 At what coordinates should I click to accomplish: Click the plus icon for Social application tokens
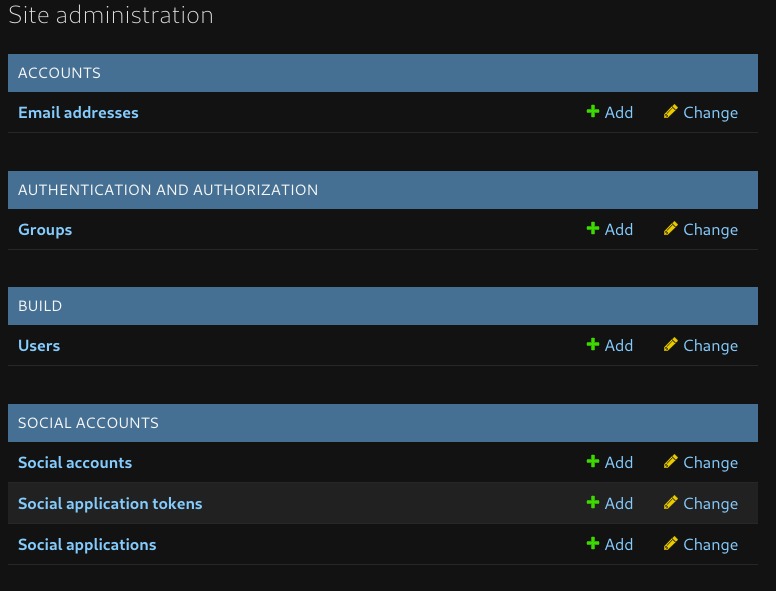tap(592, 502)
